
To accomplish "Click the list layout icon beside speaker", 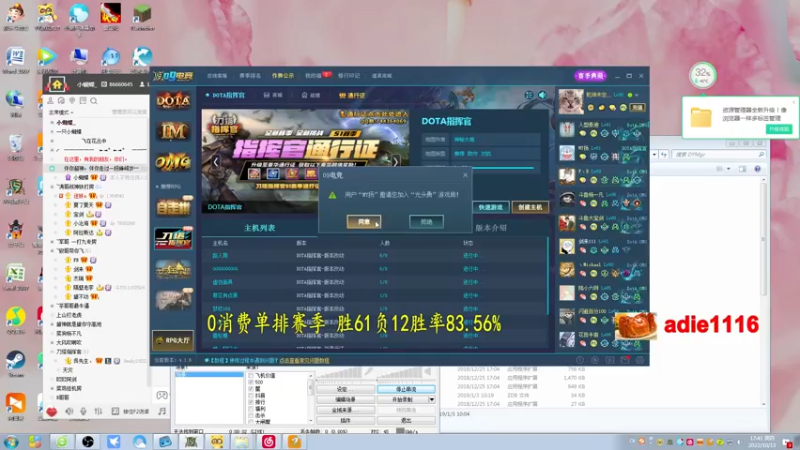I will click(x=529, y=95).
